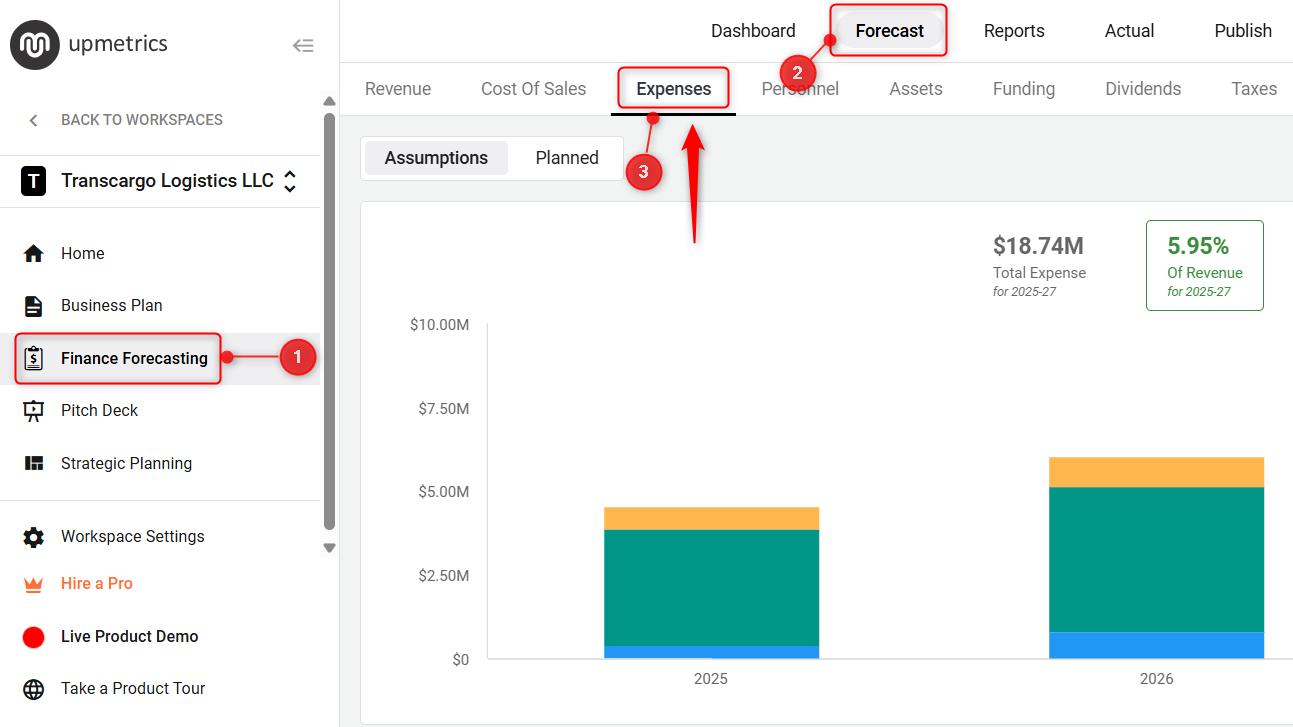Viewport: 1293px width, 727px height.
Task: Toggle to Planned view
Action: click(x=567, y=158)
